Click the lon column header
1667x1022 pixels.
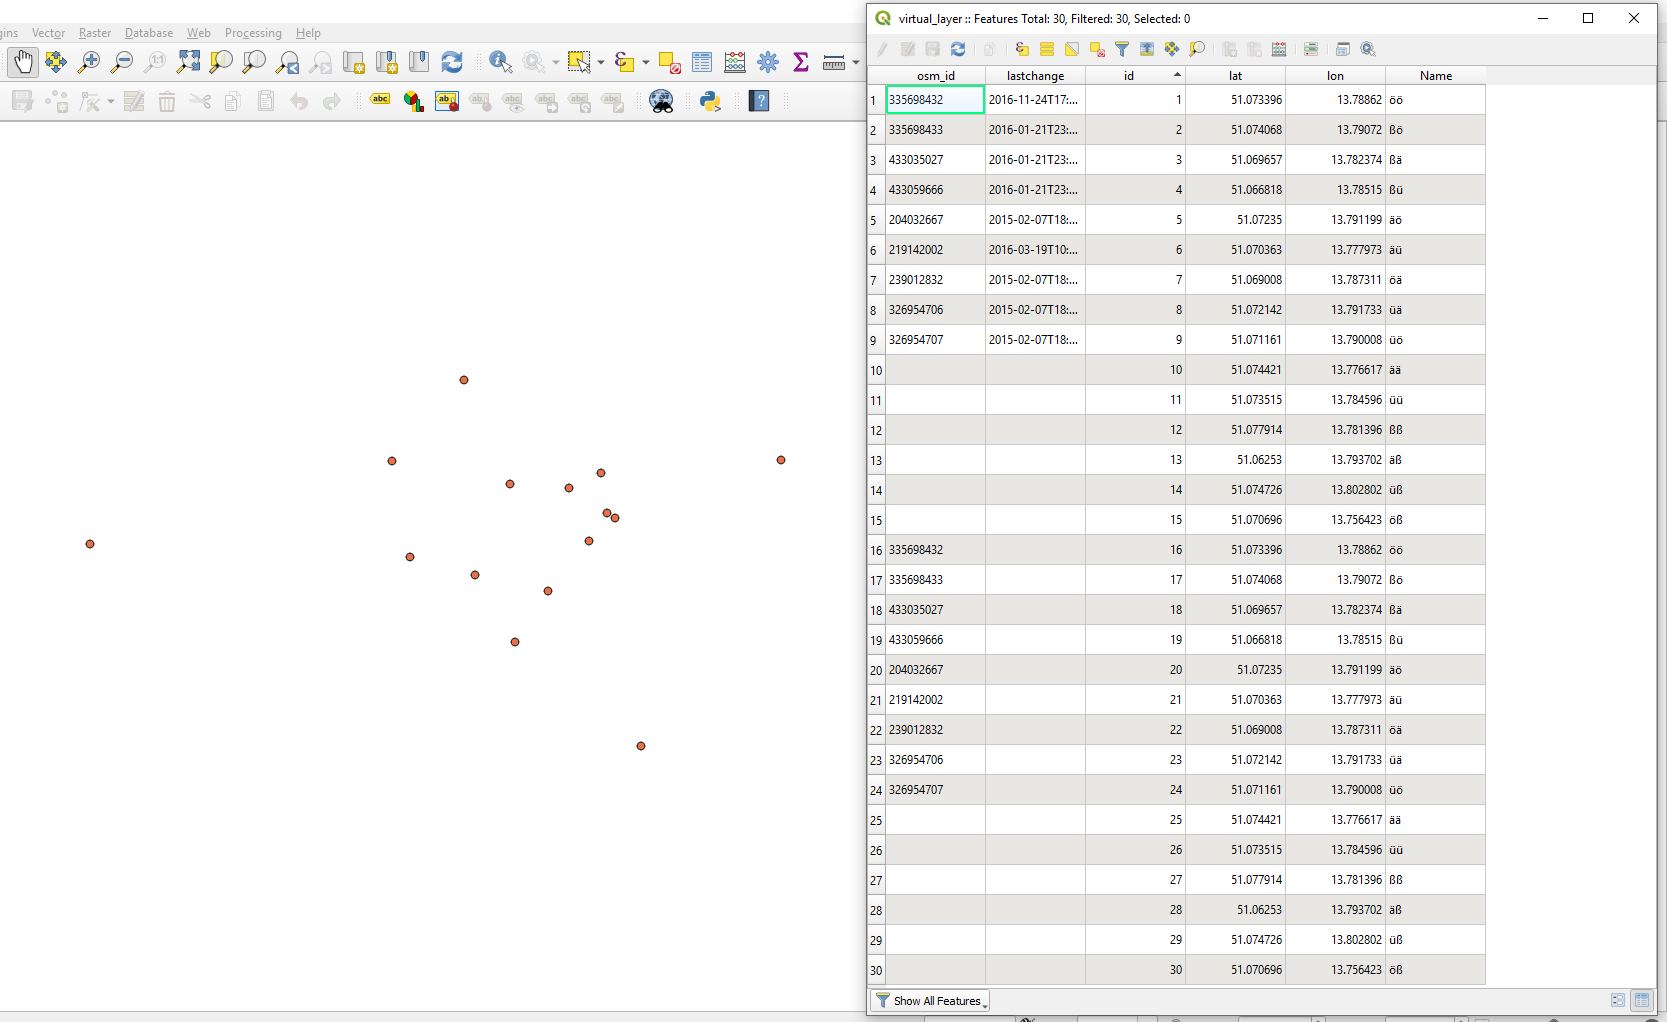click(x=1335, y=76)
